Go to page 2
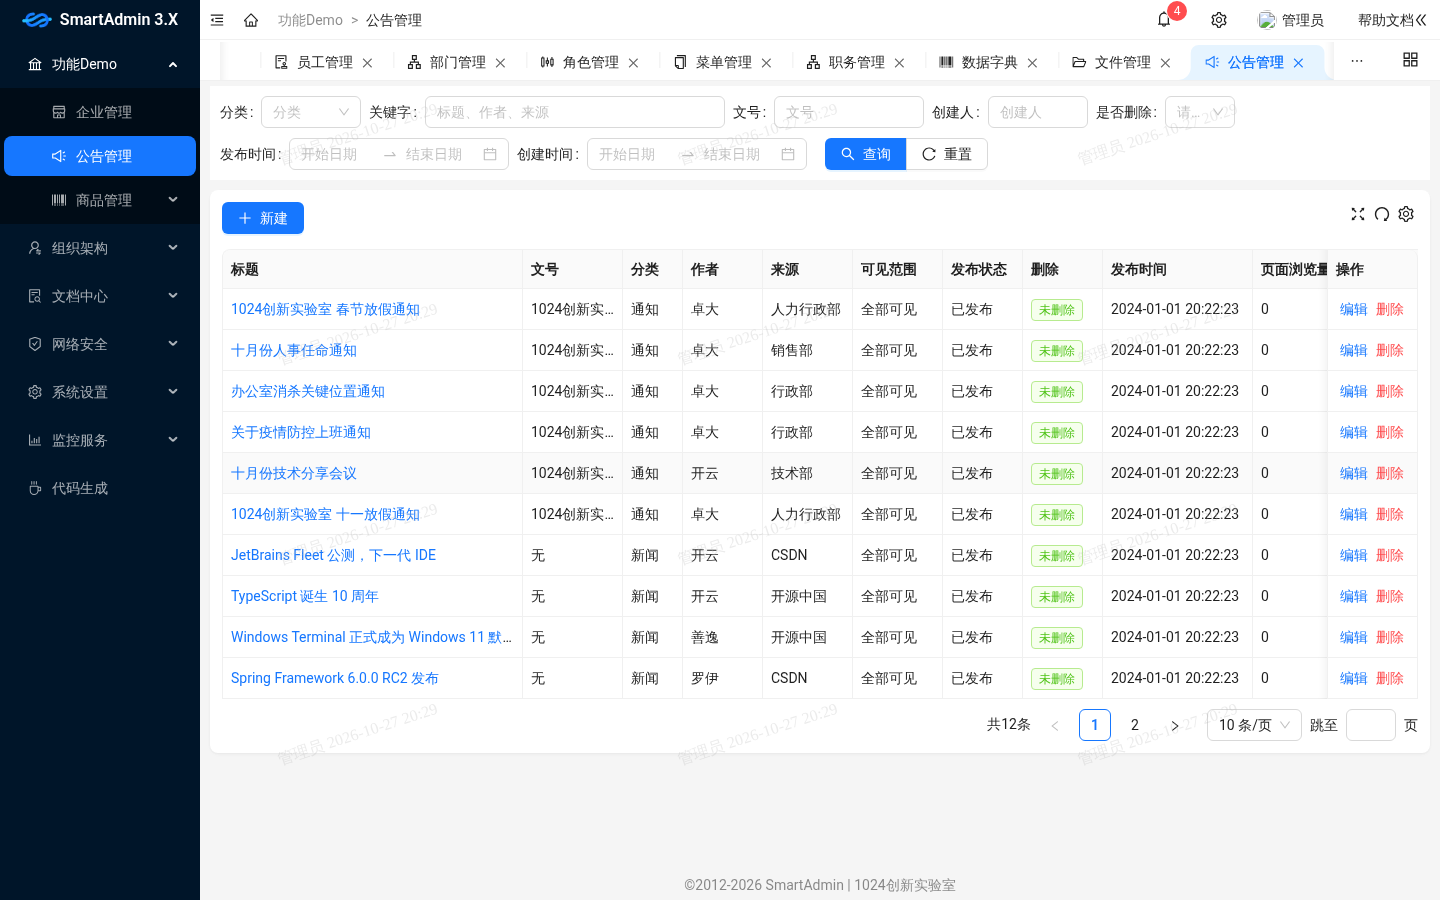This screenshot has width=1440, height=900. click(x=1135, y=725)
